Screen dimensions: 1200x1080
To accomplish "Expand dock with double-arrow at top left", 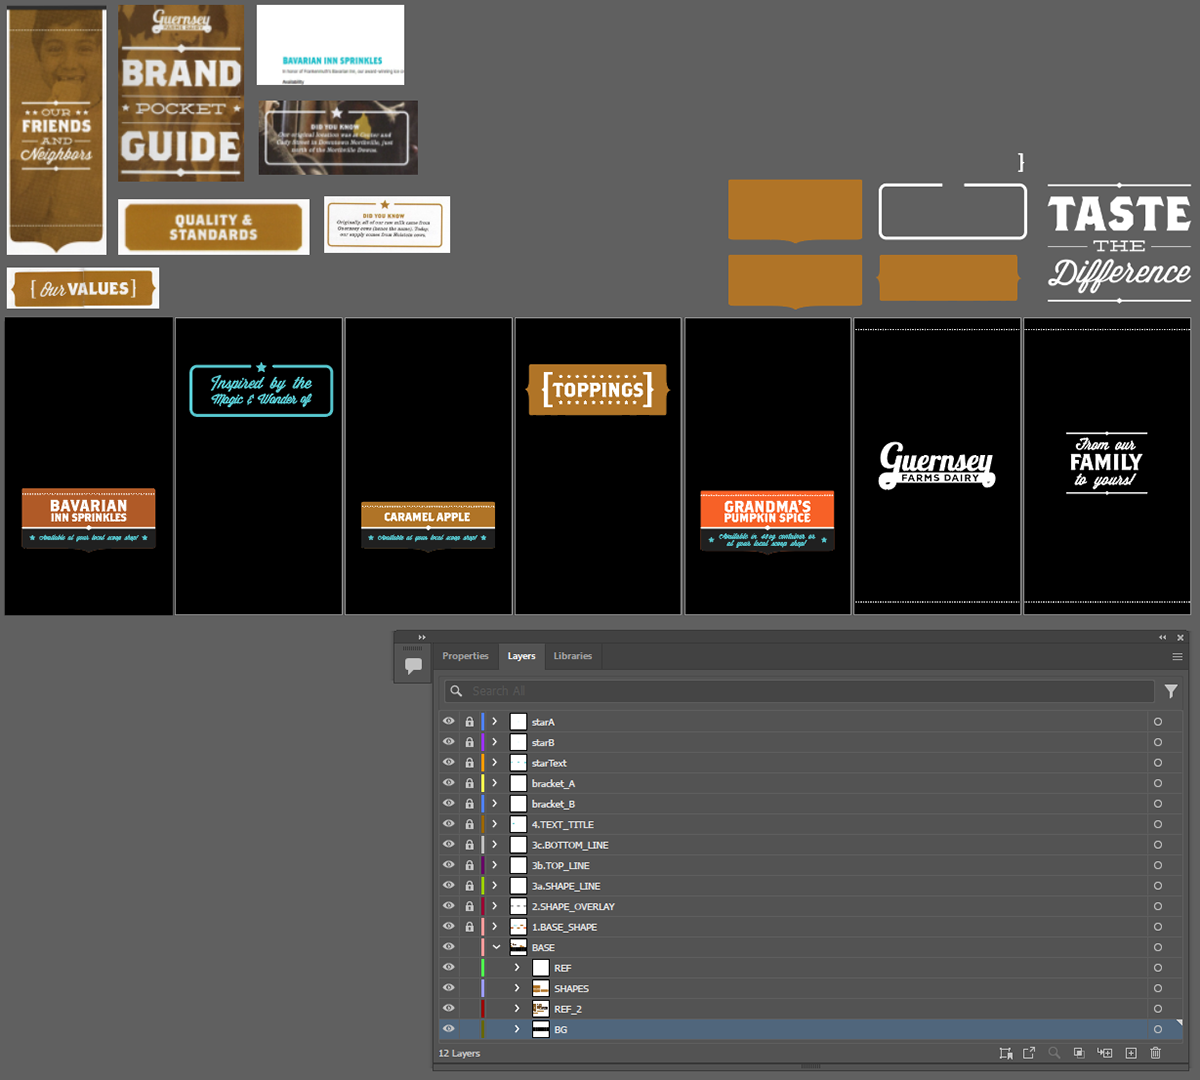I will [x=422, y=637].
